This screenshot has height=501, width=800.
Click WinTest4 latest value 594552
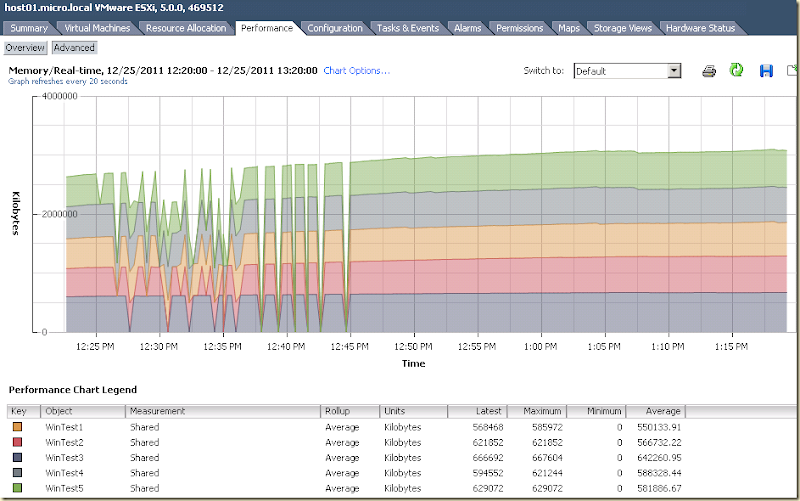(x=488, y=473)
